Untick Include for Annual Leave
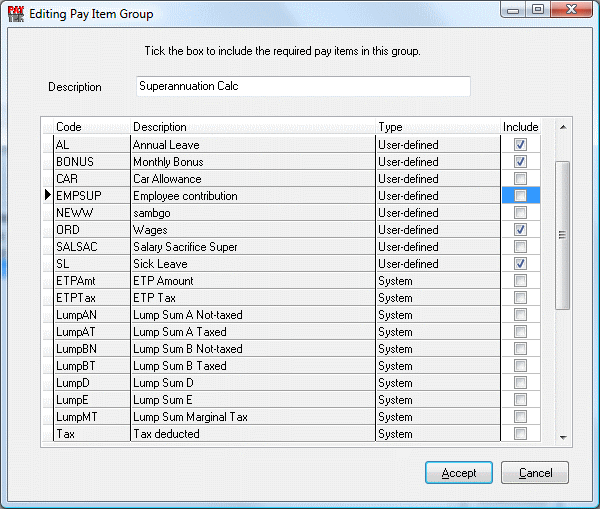 [520, 145]
